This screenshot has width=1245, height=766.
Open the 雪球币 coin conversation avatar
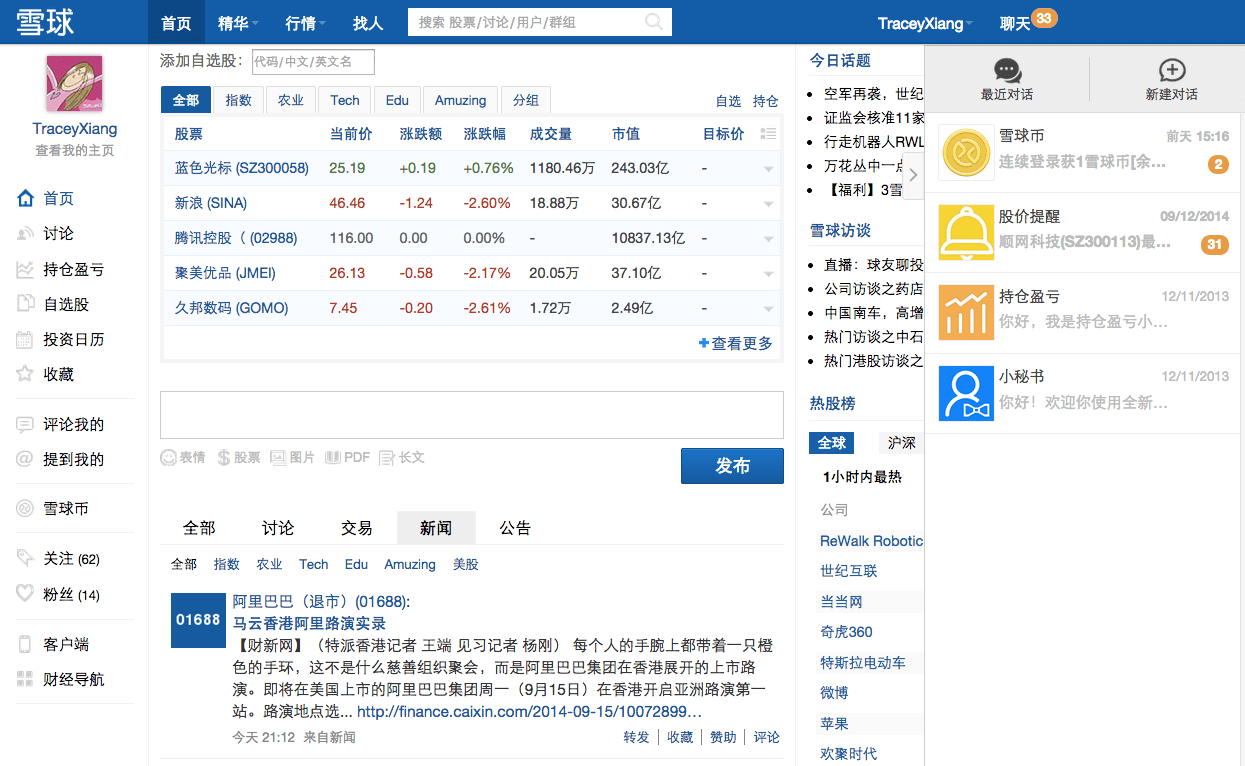(966, 152)
